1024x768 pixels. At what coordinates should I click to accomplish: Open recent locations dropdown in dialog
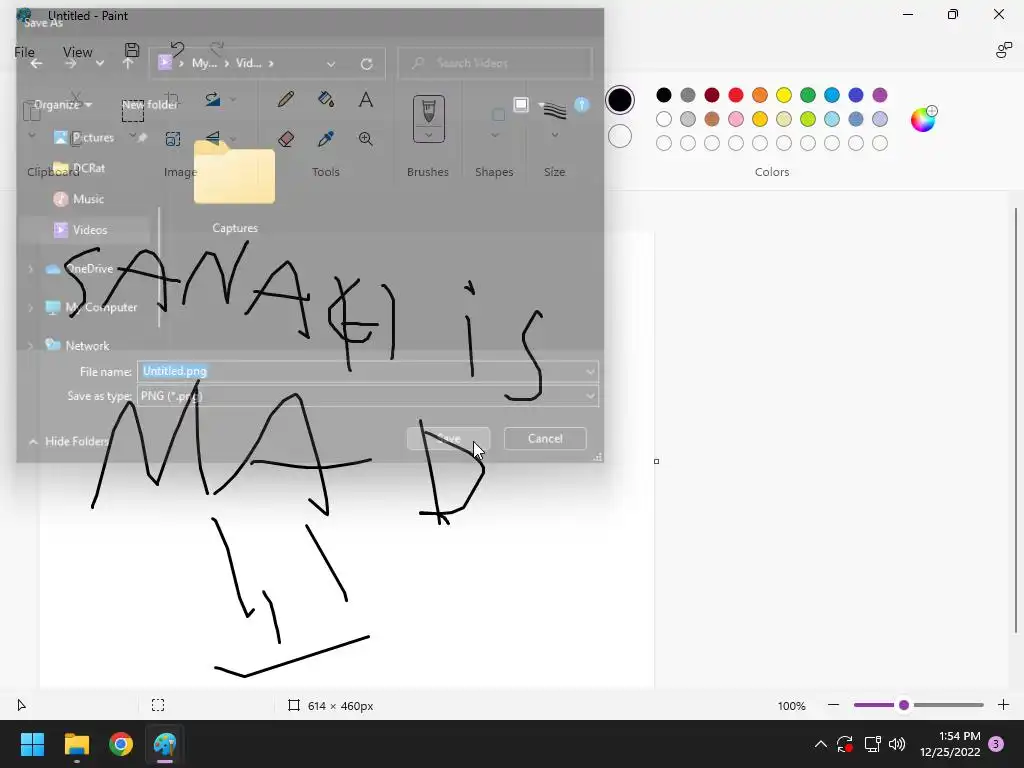pos(100,63)
